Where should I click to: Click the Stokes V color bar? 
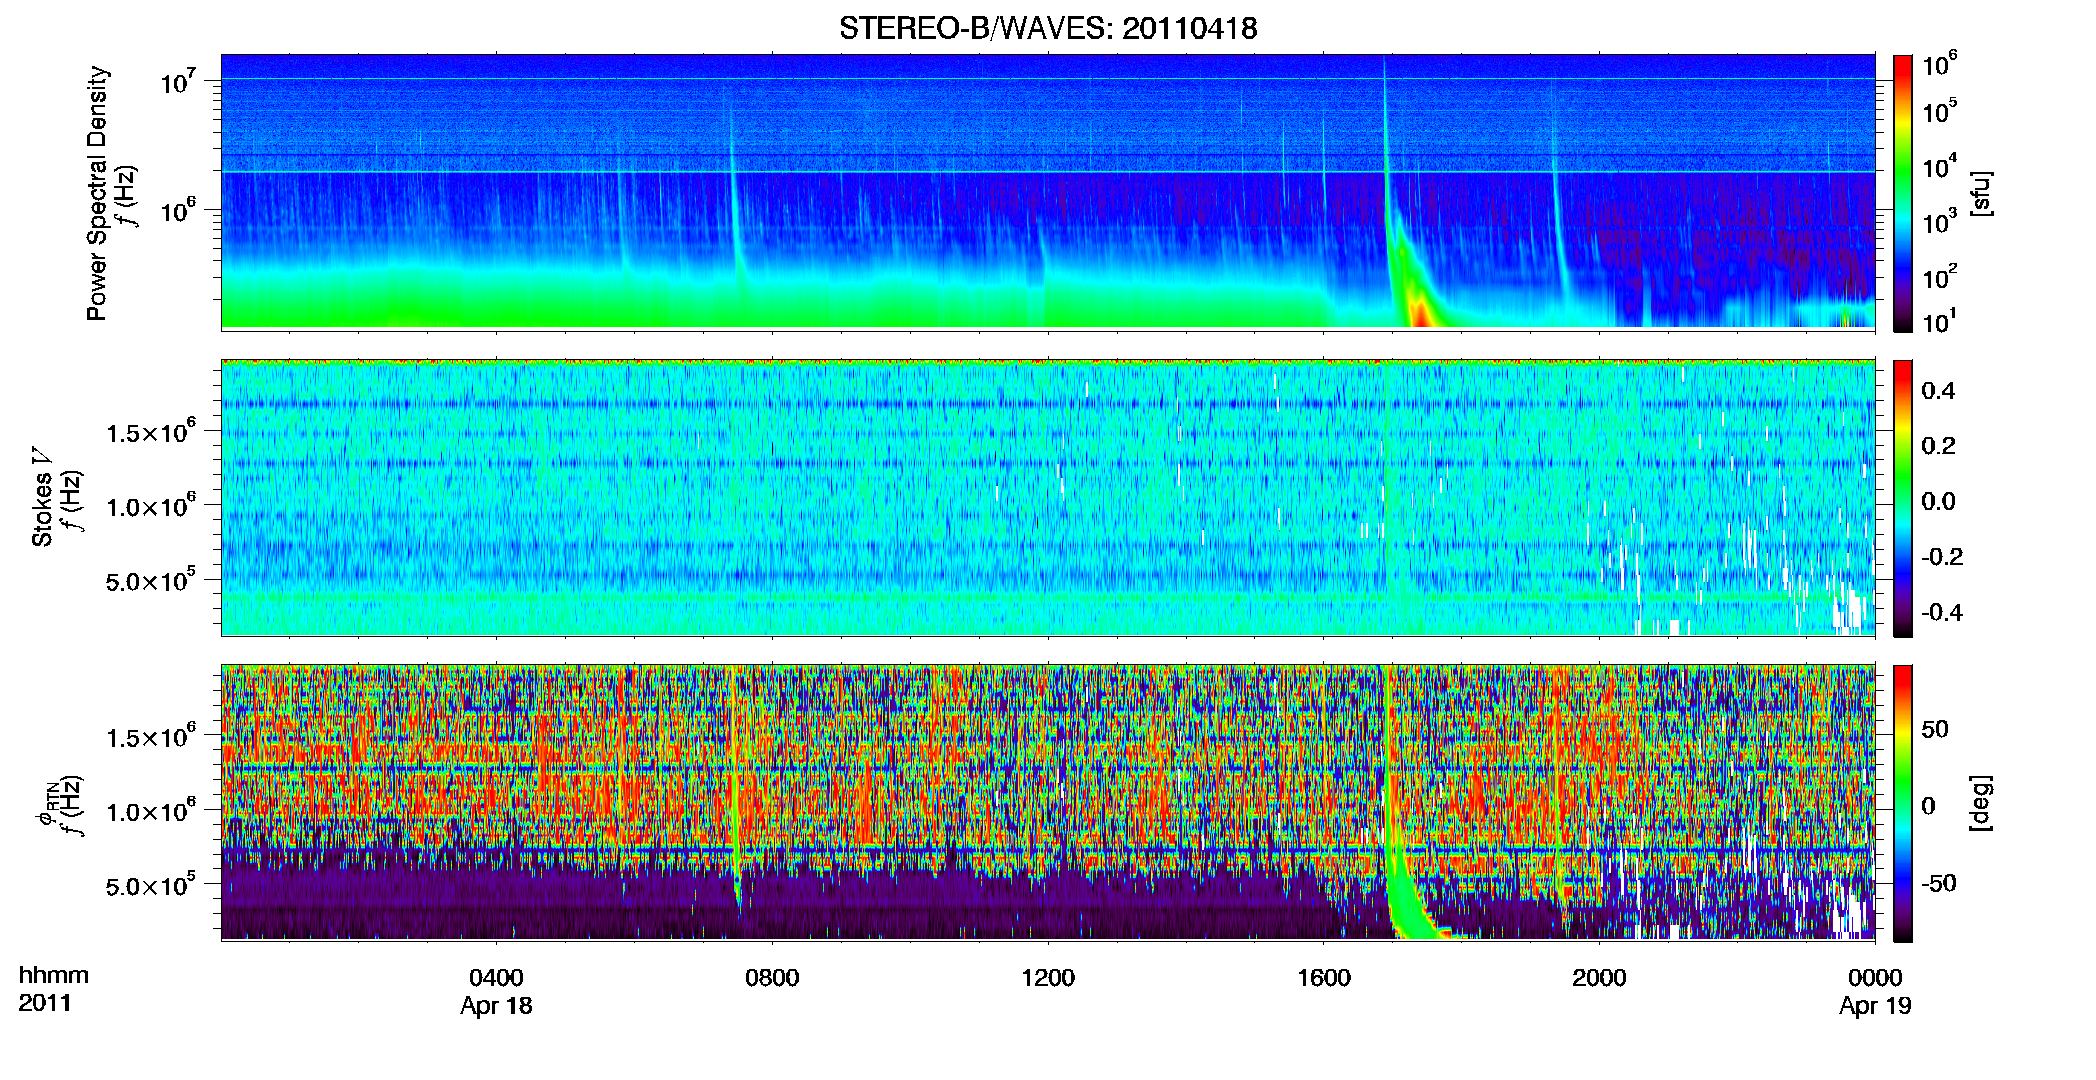[1903, 498]
